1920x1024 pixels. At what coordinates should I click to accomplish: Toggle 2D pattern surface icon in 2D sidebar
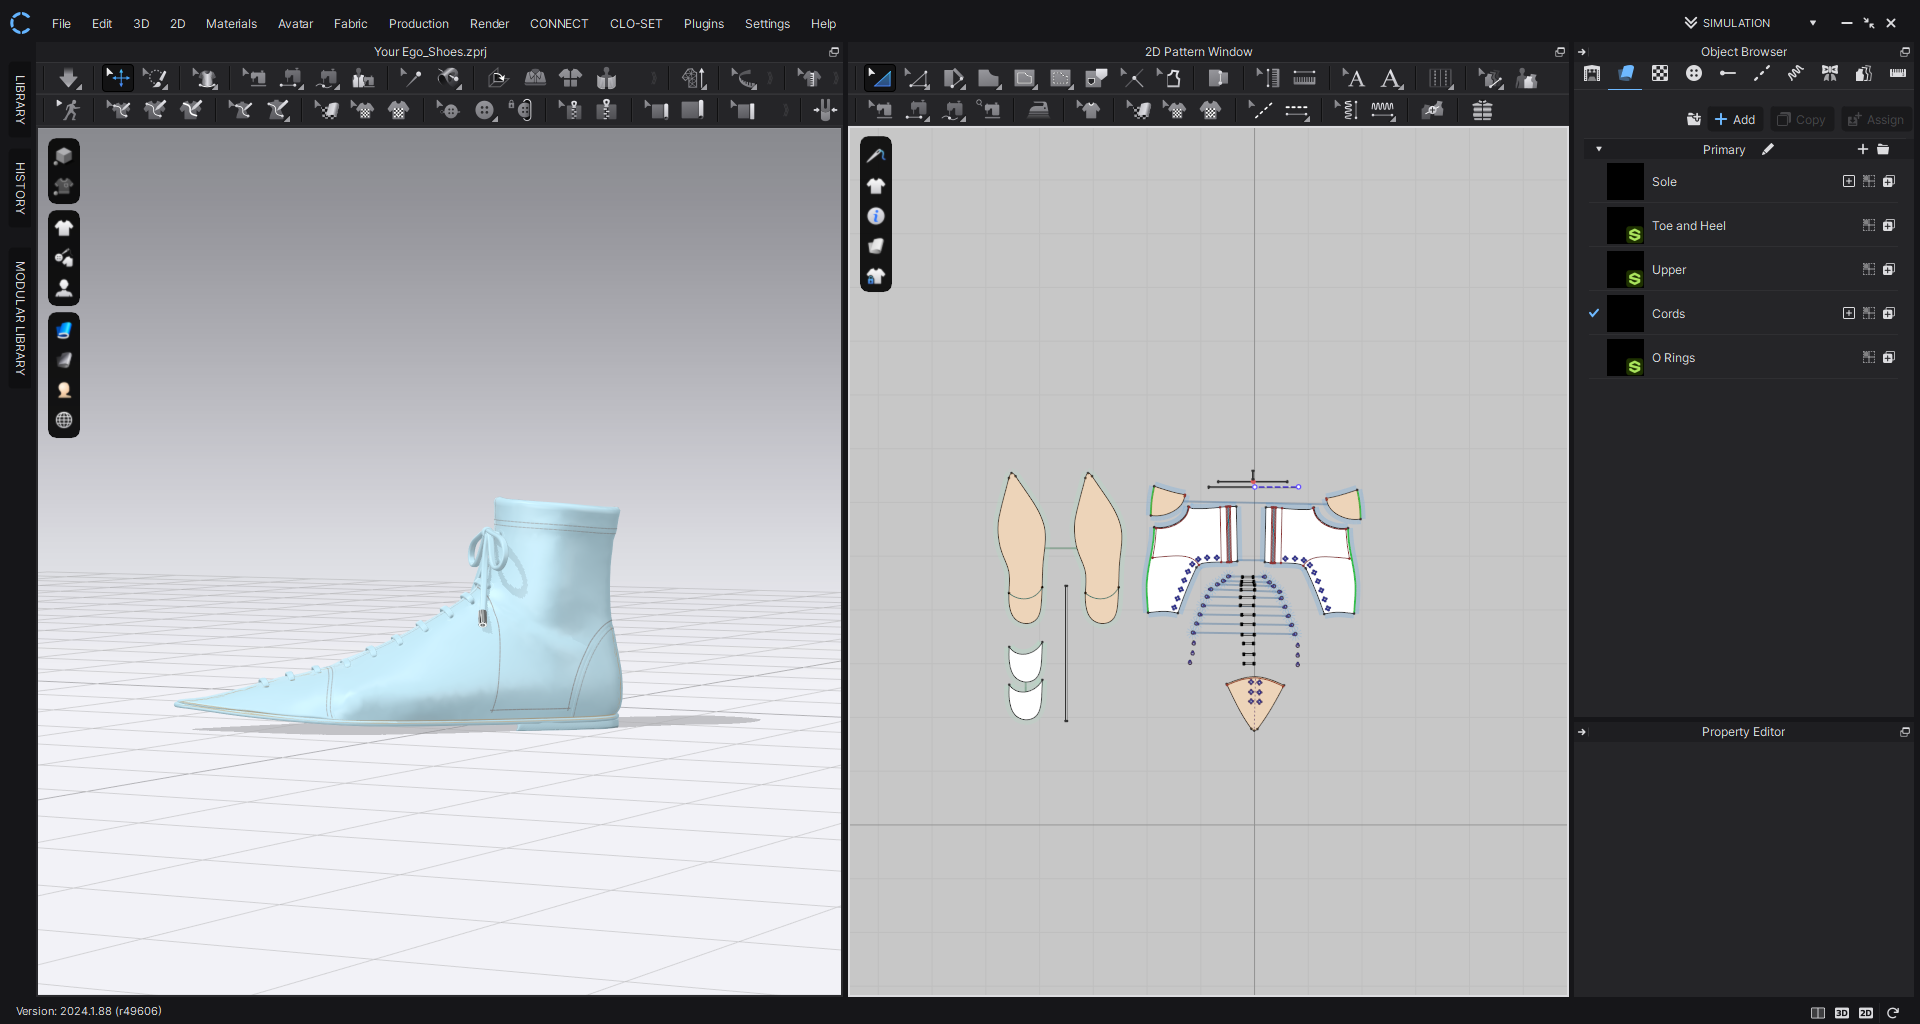pos(876,246)
